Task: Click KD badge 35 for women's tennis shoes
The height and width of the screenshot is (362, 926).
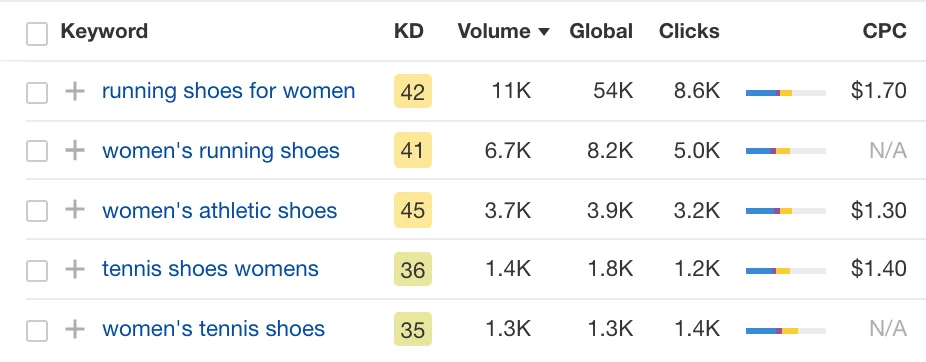Action: [x=413, y=329]
